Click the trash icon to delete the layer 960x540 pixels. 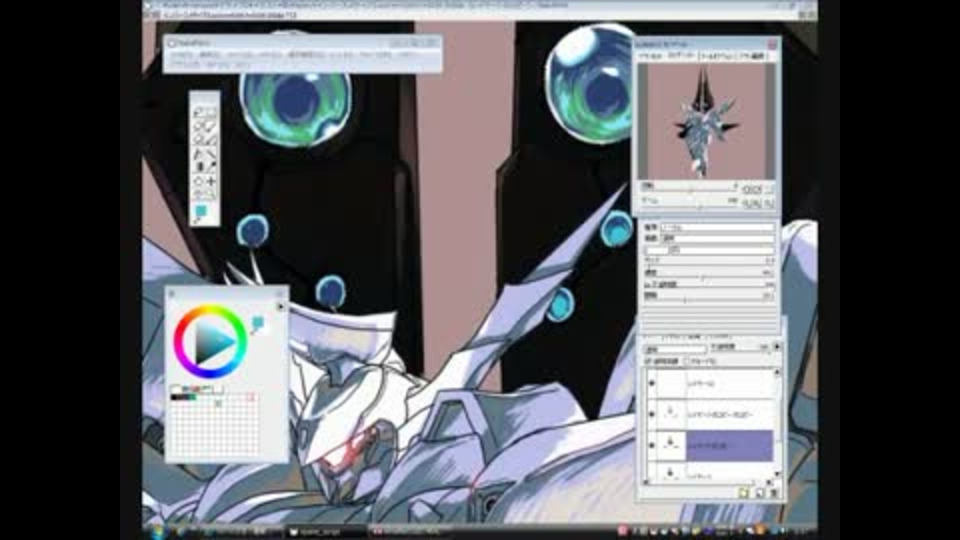[774, 493]
